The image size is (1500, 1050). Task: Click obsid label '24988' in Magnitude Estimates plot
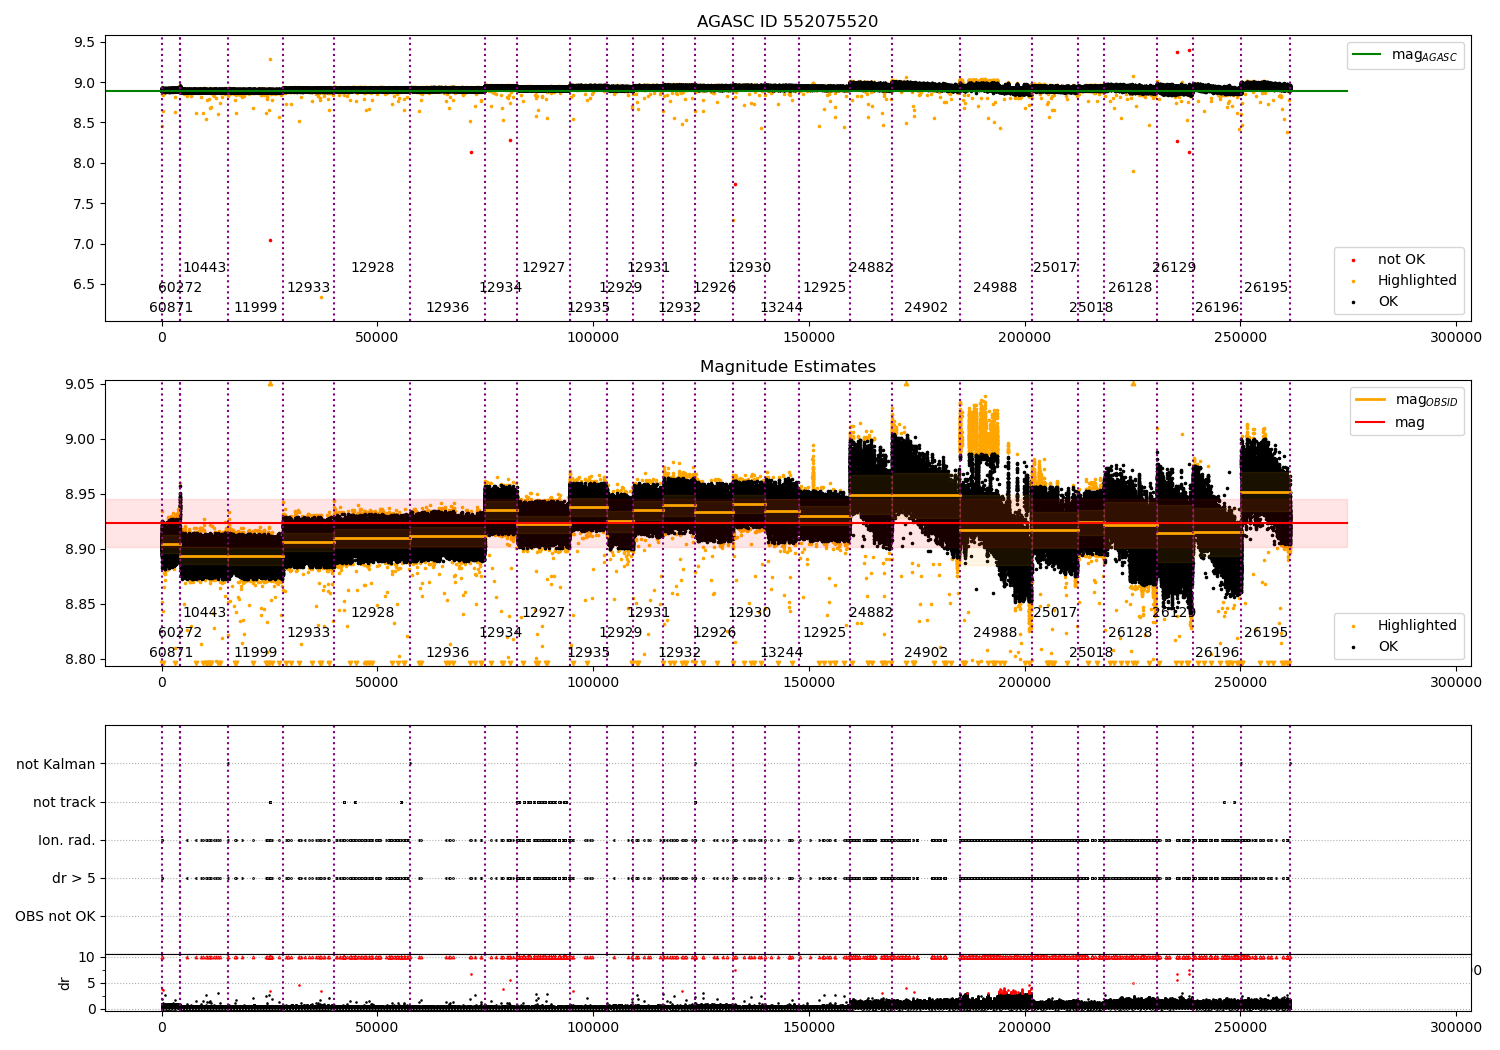coord(995,633)
